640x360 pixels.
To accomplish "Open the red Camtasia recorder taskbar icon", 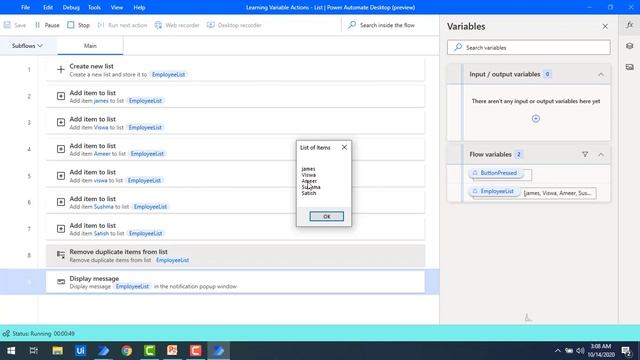I will pos(196,351).
